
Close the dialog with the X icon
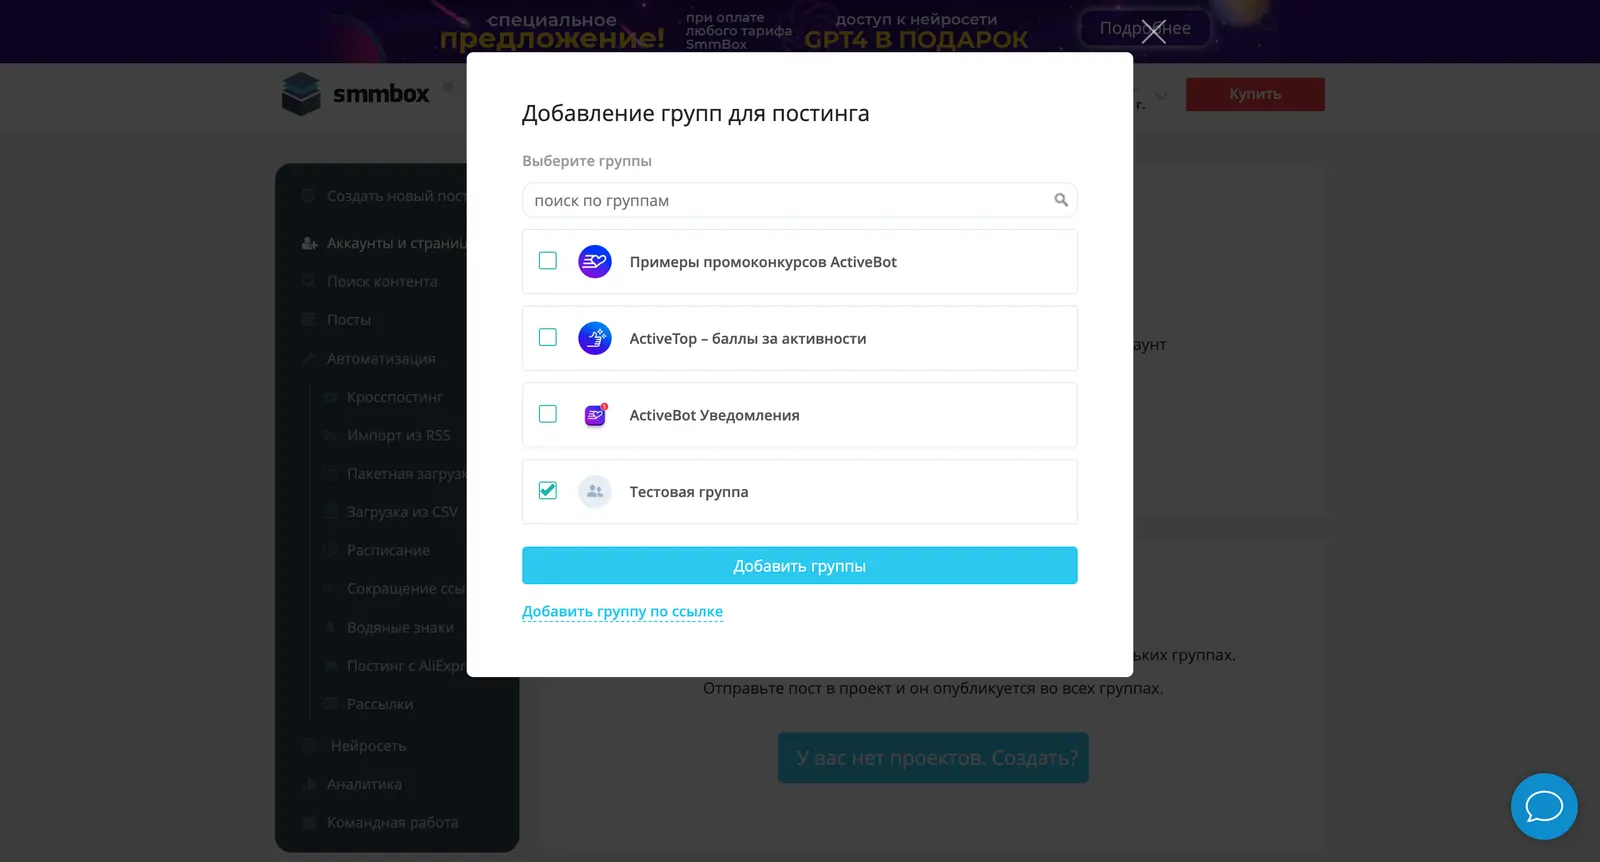[x=1153, y=31]
